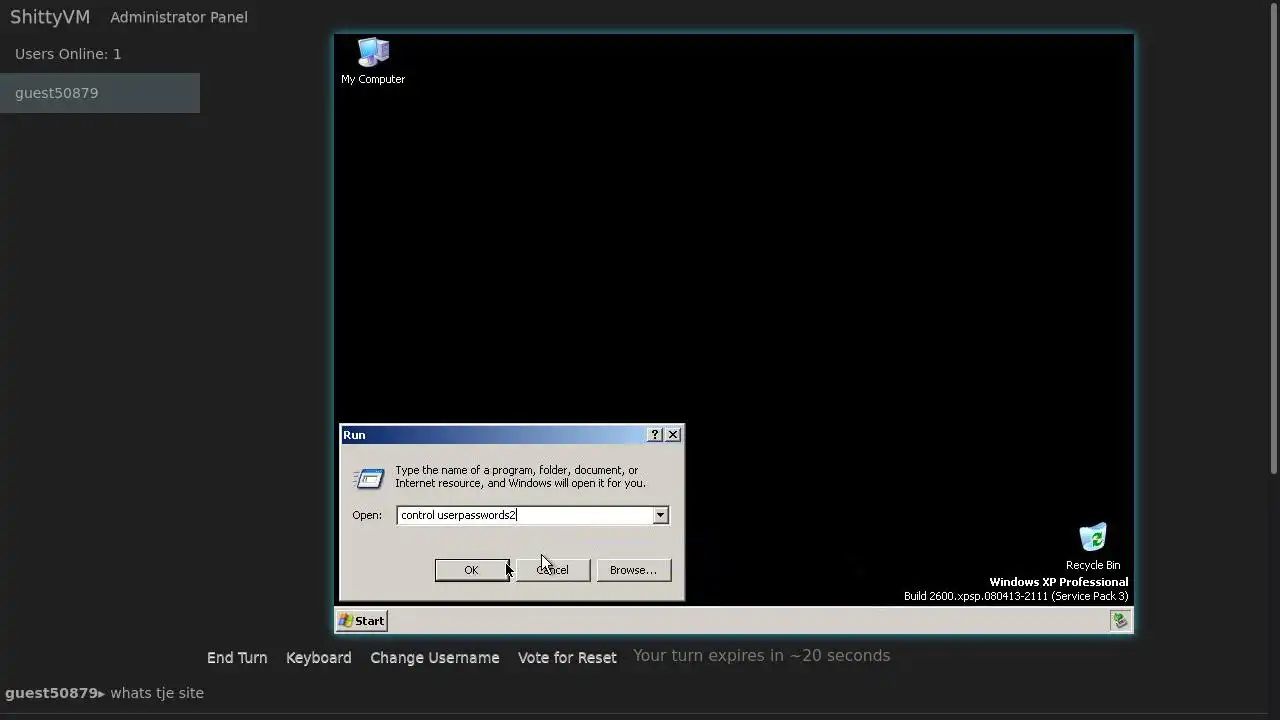Viewport: 1280px width, 720px height.
Task: Select user guest50879 in sidebar list
Action: [100, 93]
